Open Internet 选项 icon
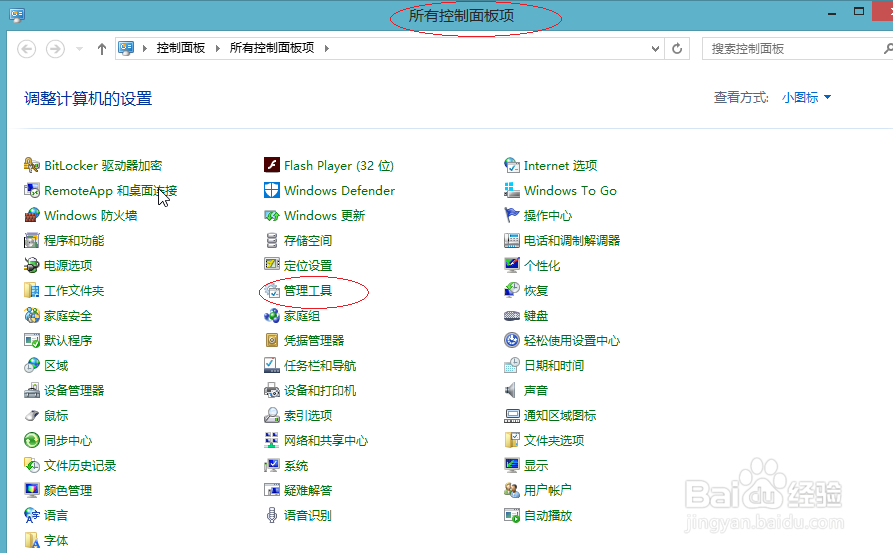The width and height of the screenshot is (893, 553). point(512,166)
